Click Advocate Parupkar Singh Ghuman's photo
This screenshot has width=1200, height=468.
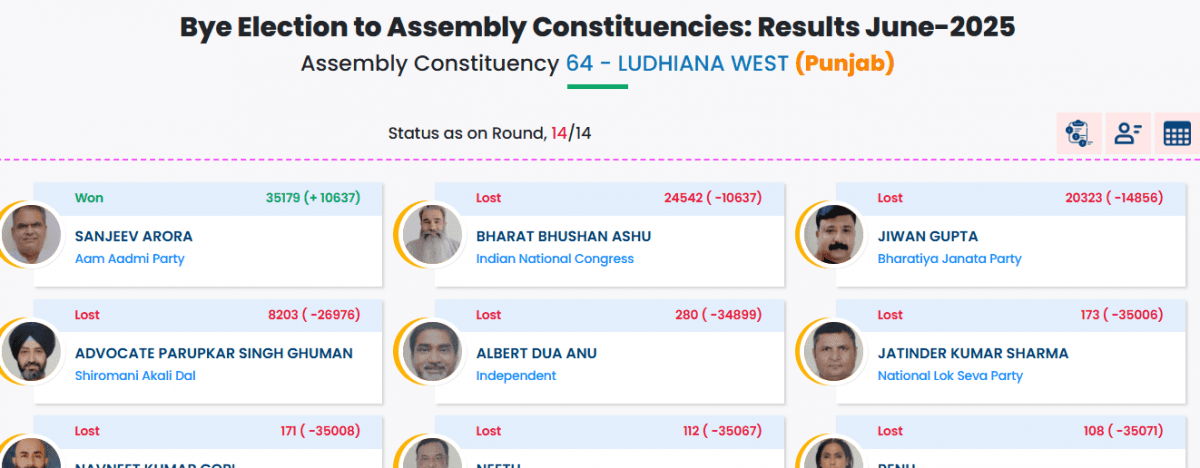[x=32, y=351]
